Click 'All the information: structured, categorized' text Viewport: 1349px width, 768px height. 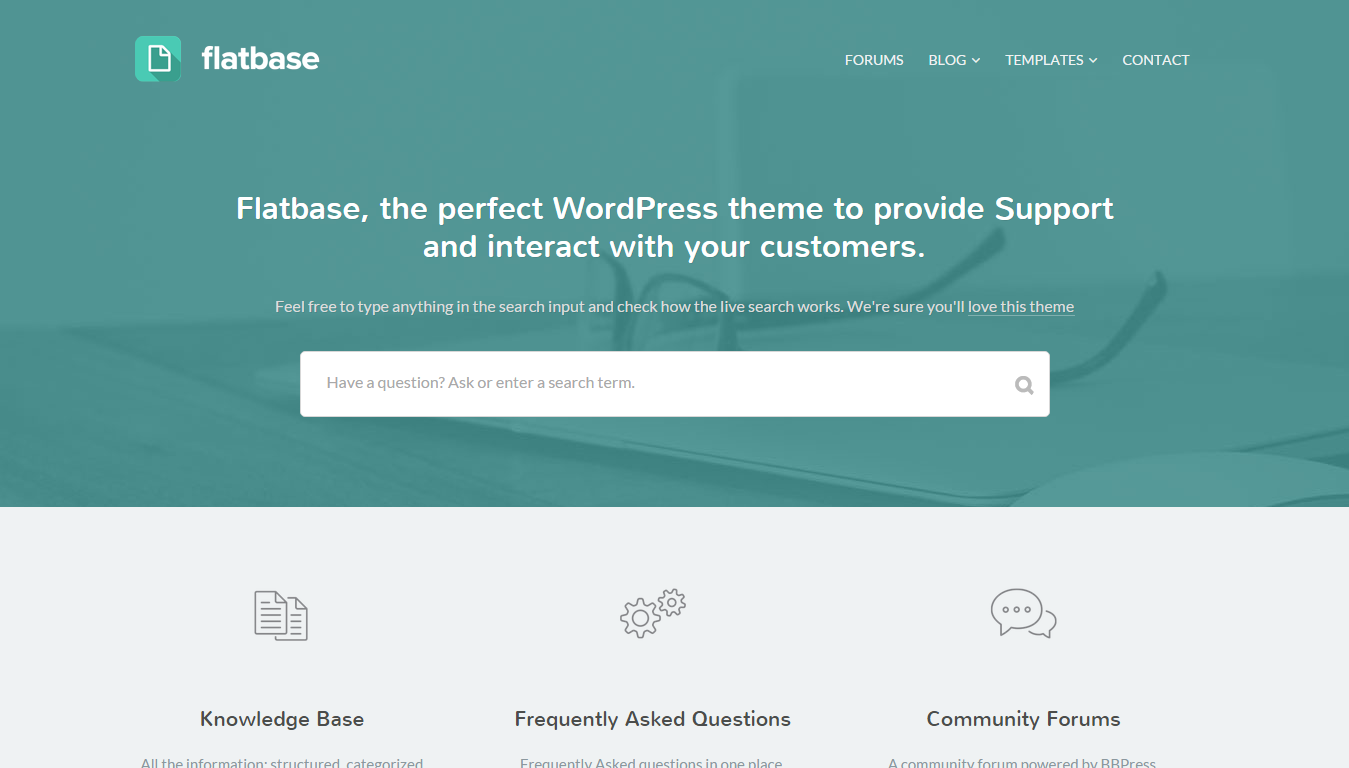click(x=282, y=762)
